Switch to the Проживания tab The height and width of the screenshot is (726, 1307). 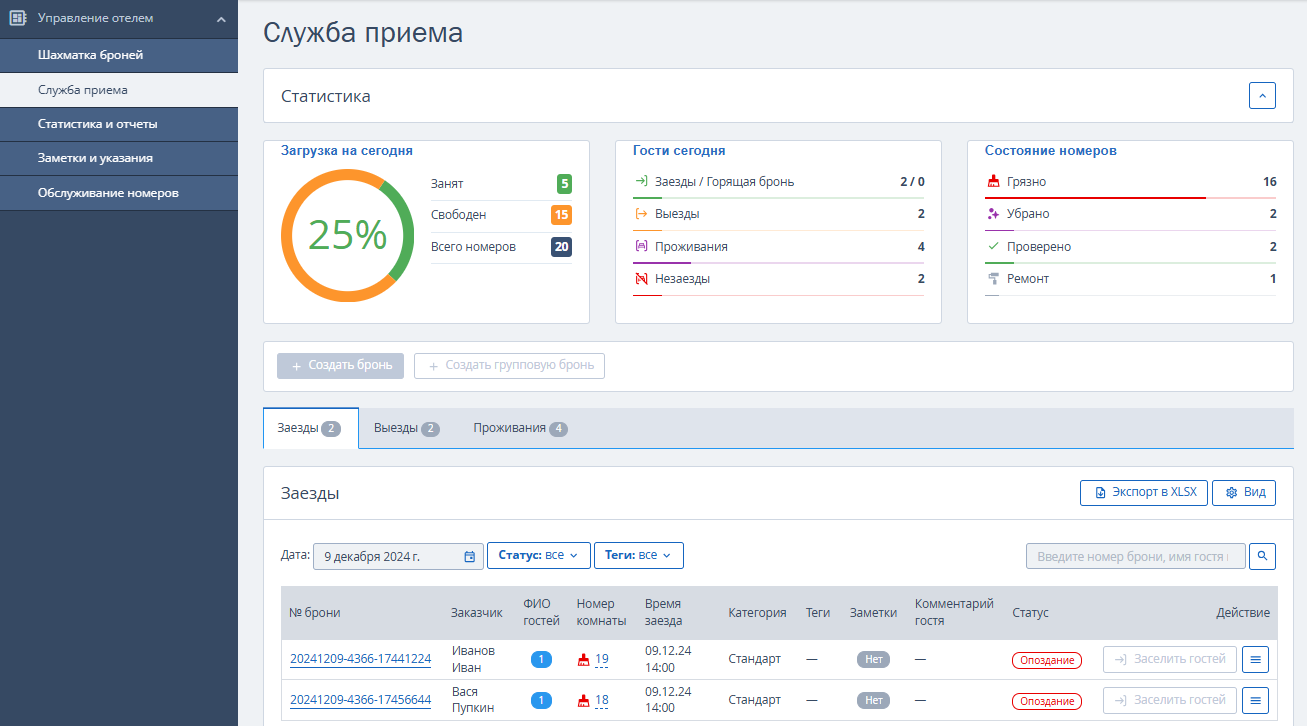(521, 428)
